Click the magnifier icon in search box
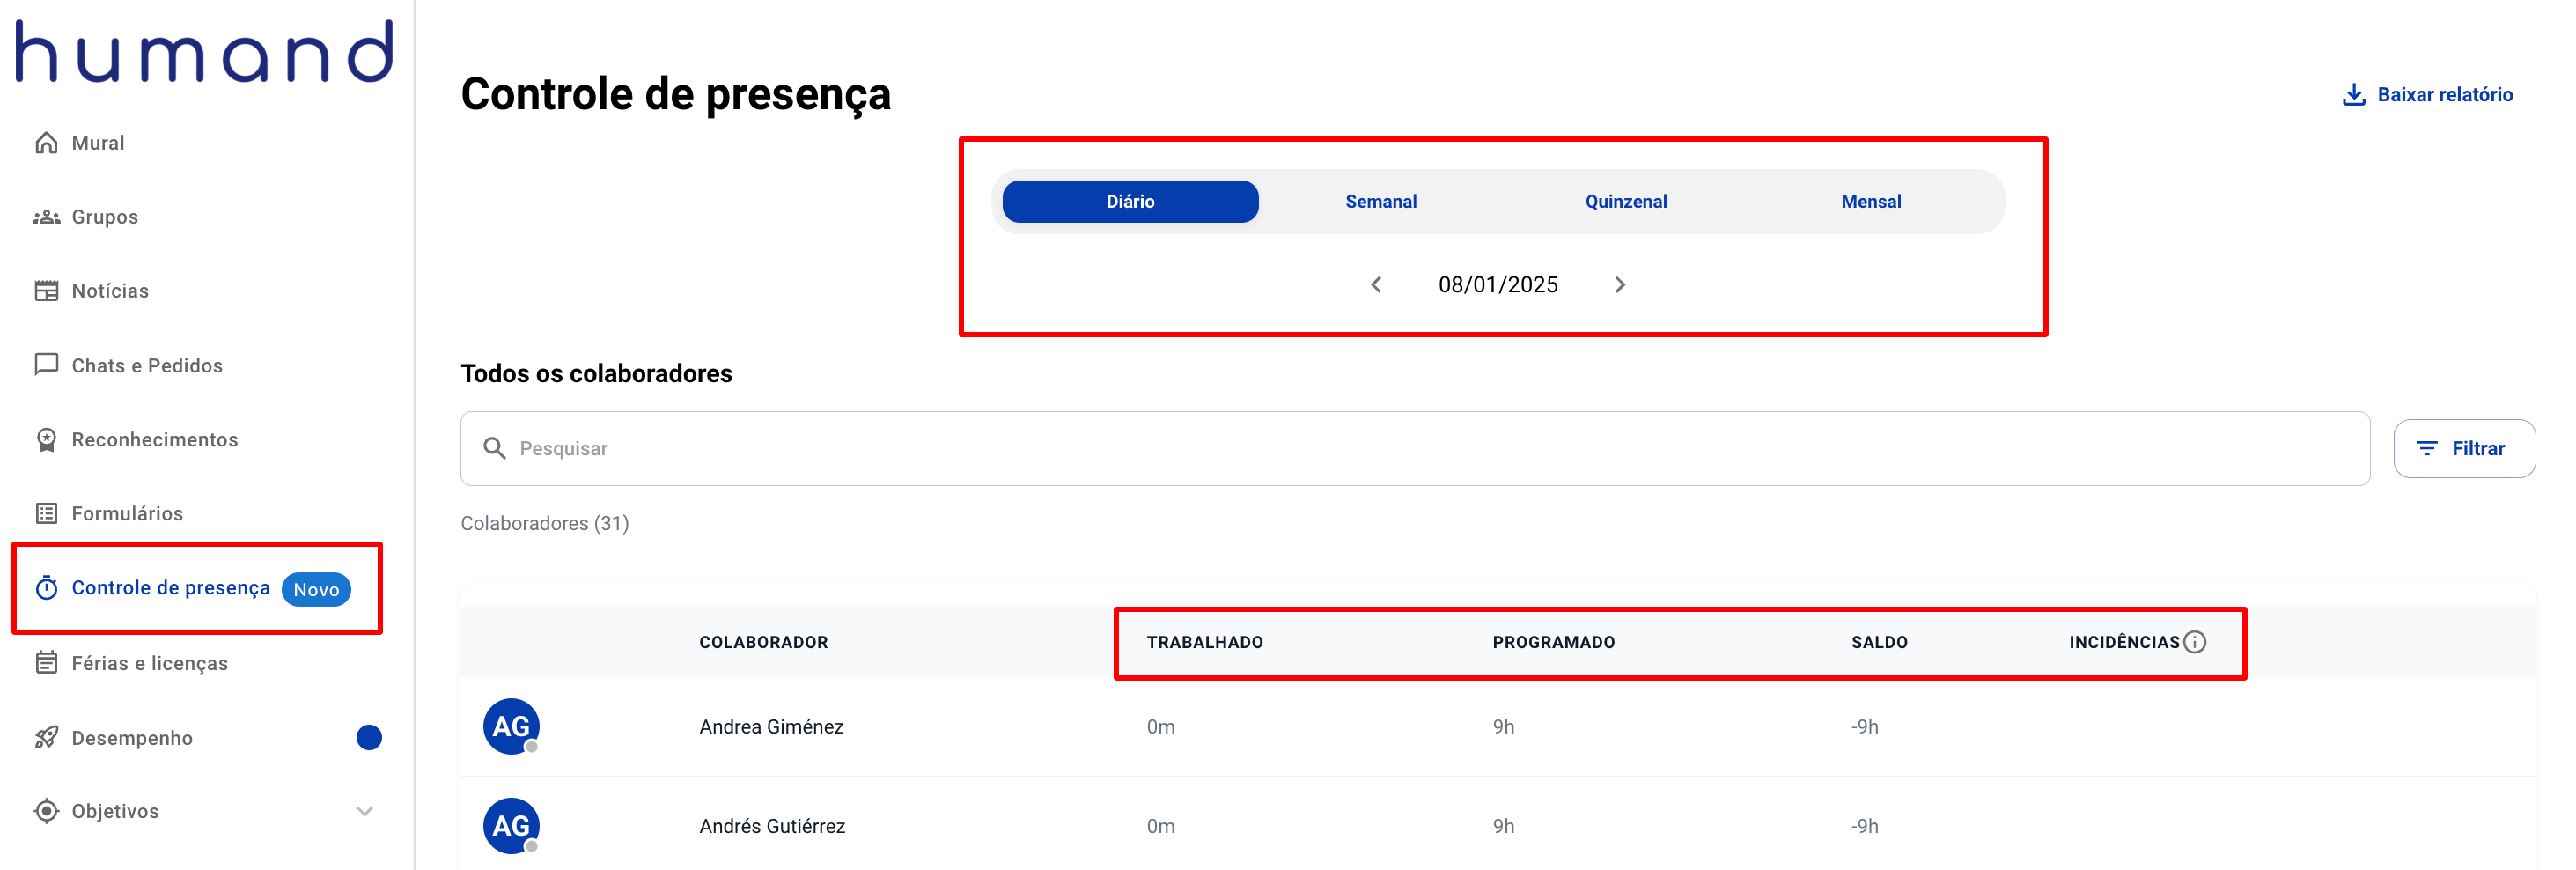Image resolution: width=2576 pixels, height=870 pixels. pyautogui.click(x=494, y=448)
